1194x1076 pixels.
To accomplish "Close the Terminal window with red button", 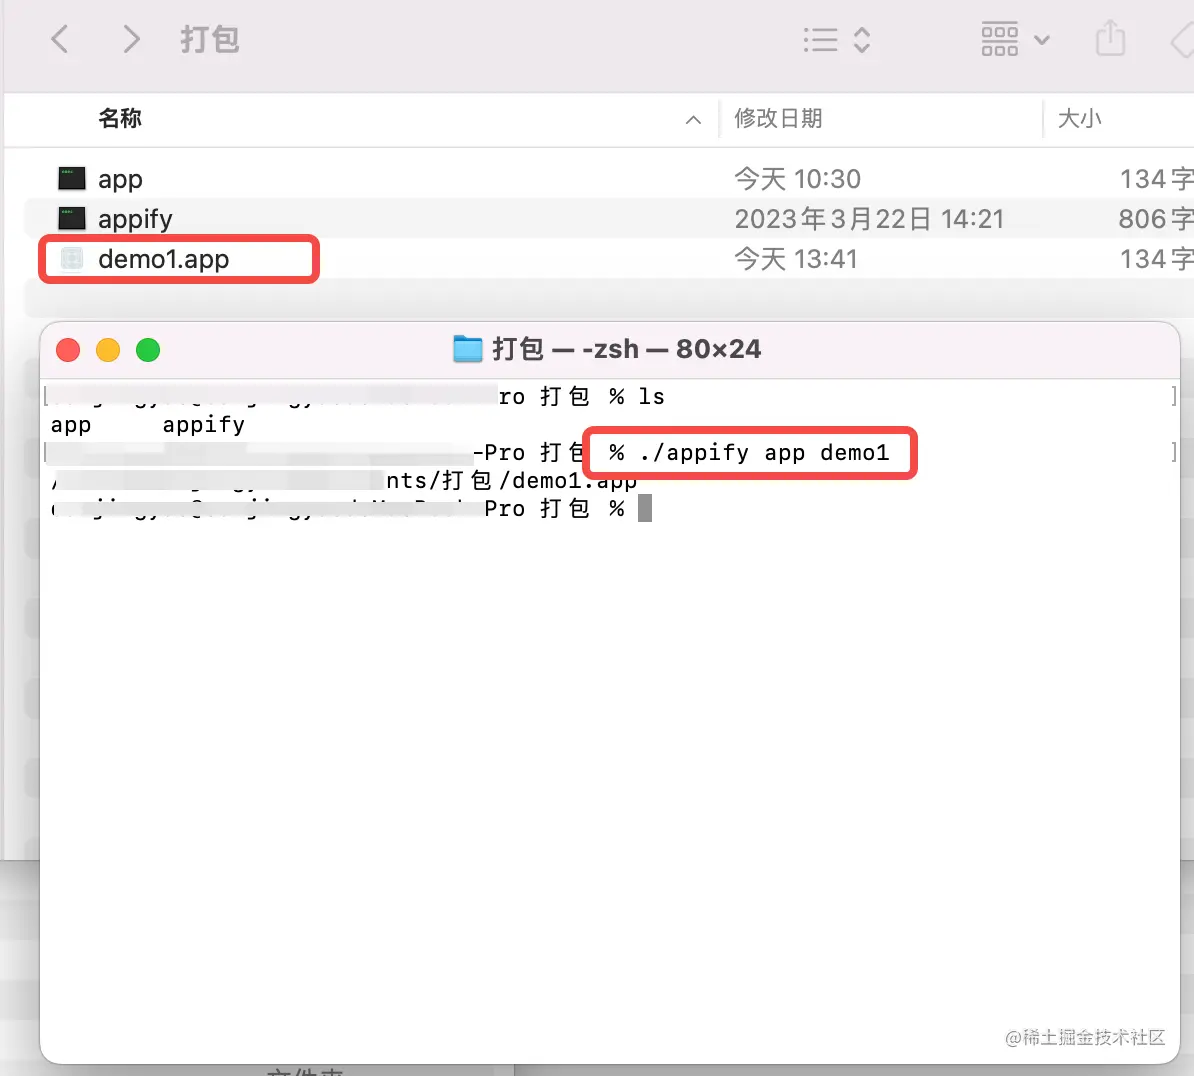I will [69, 350].
